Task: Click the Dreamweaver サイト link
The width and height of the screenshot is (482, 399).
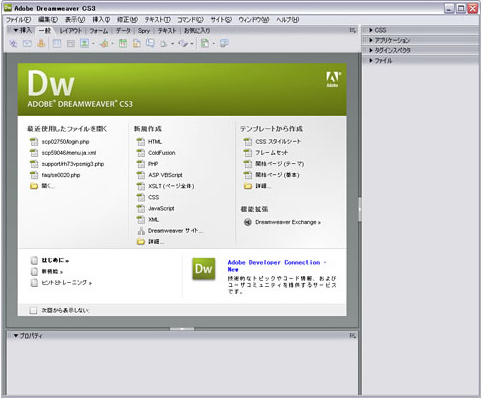Action: coord(170,231)
